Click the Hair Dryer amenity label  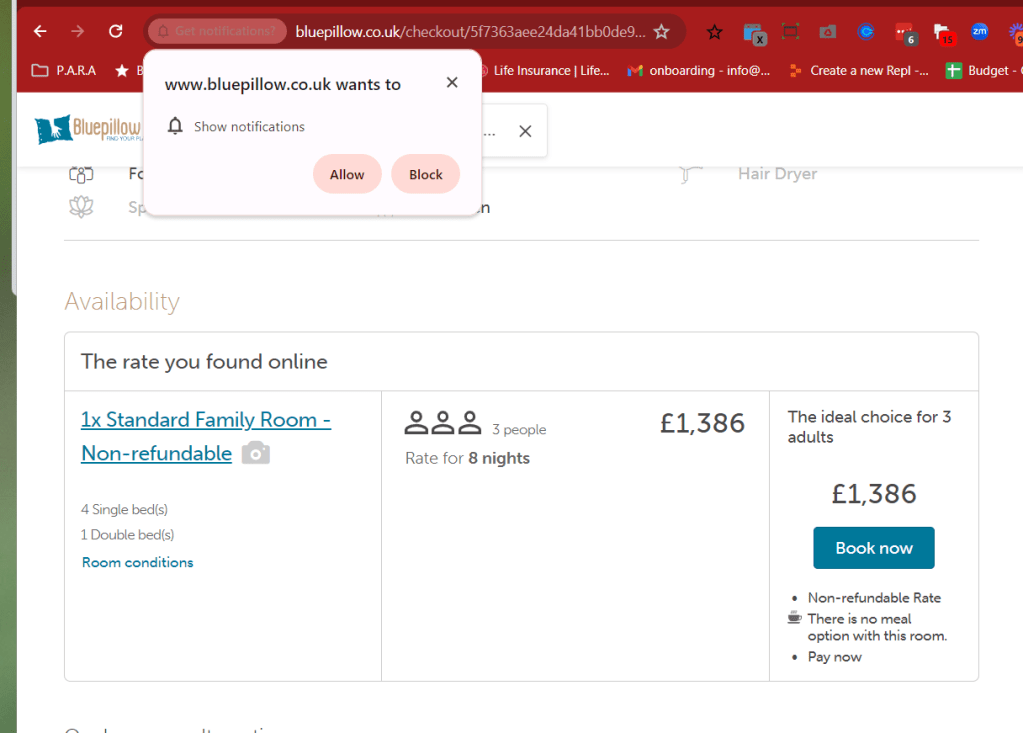pos(777,173)
